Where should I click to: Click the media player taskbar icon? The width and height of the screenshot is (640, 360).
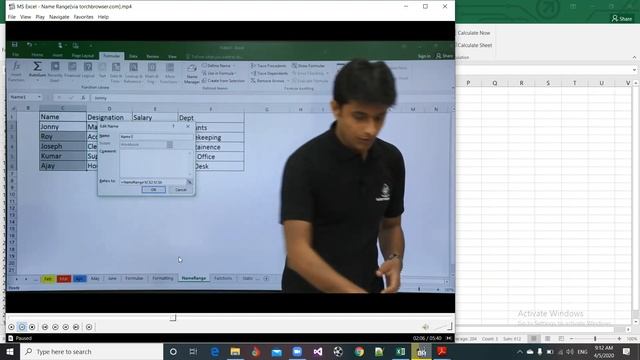click(421, 351)
